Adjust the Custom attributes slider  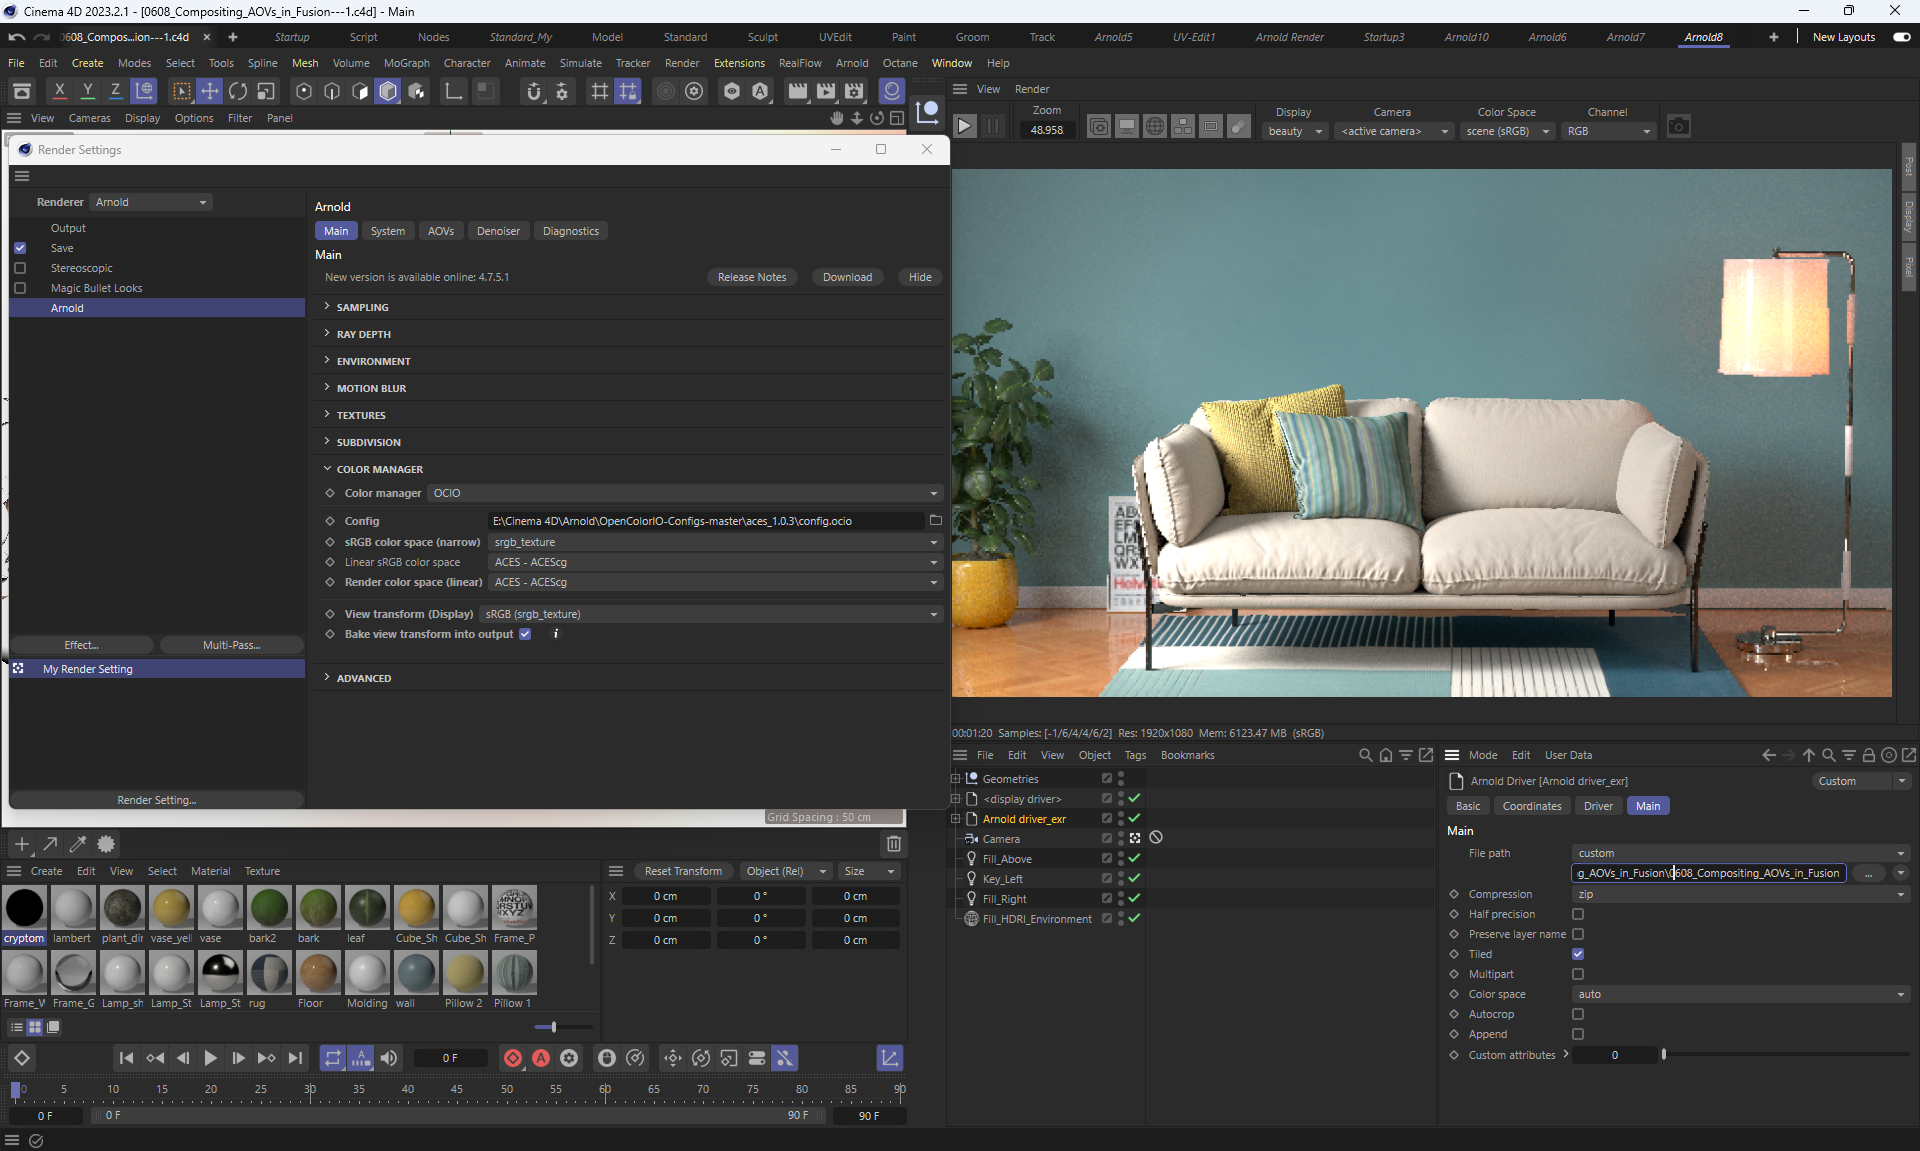pyautogui.click(x=1664, y=1055)
